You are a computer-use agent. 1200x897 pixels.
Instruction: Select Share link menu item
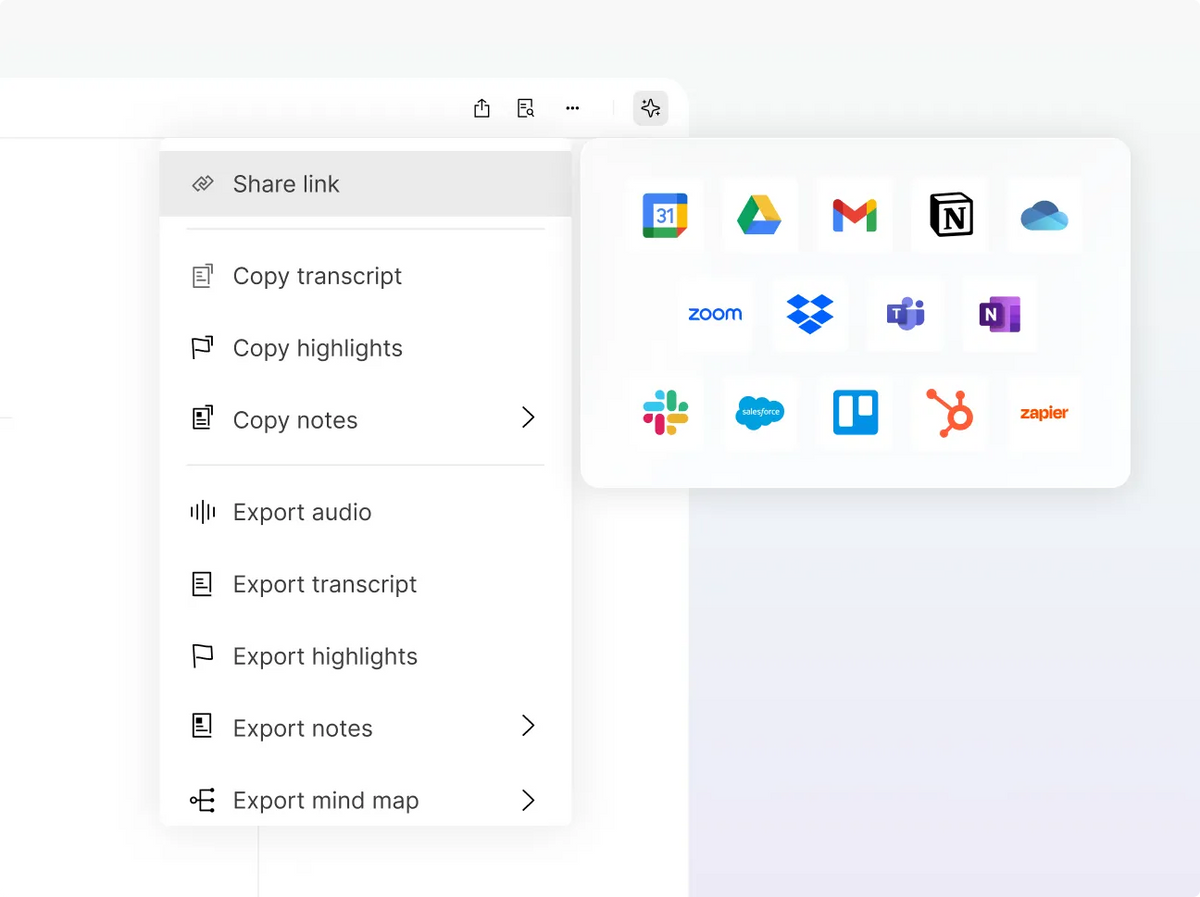tap(286, 184)
